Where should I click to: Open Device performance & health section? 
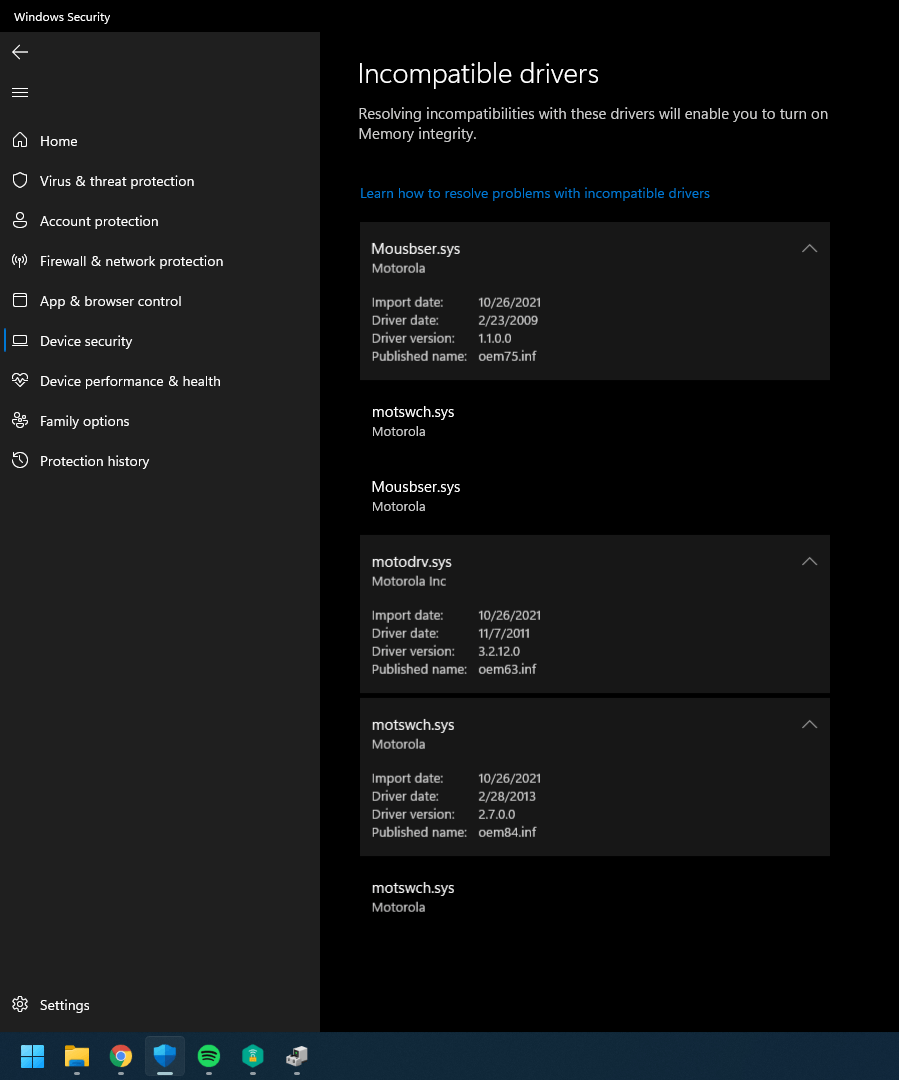point(130,381)
